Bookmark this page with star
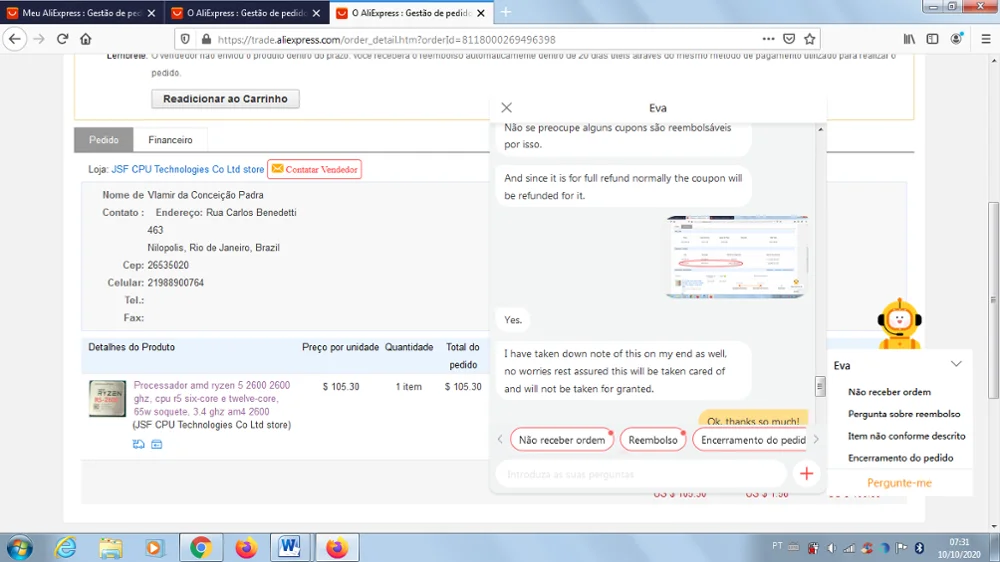 809,39
